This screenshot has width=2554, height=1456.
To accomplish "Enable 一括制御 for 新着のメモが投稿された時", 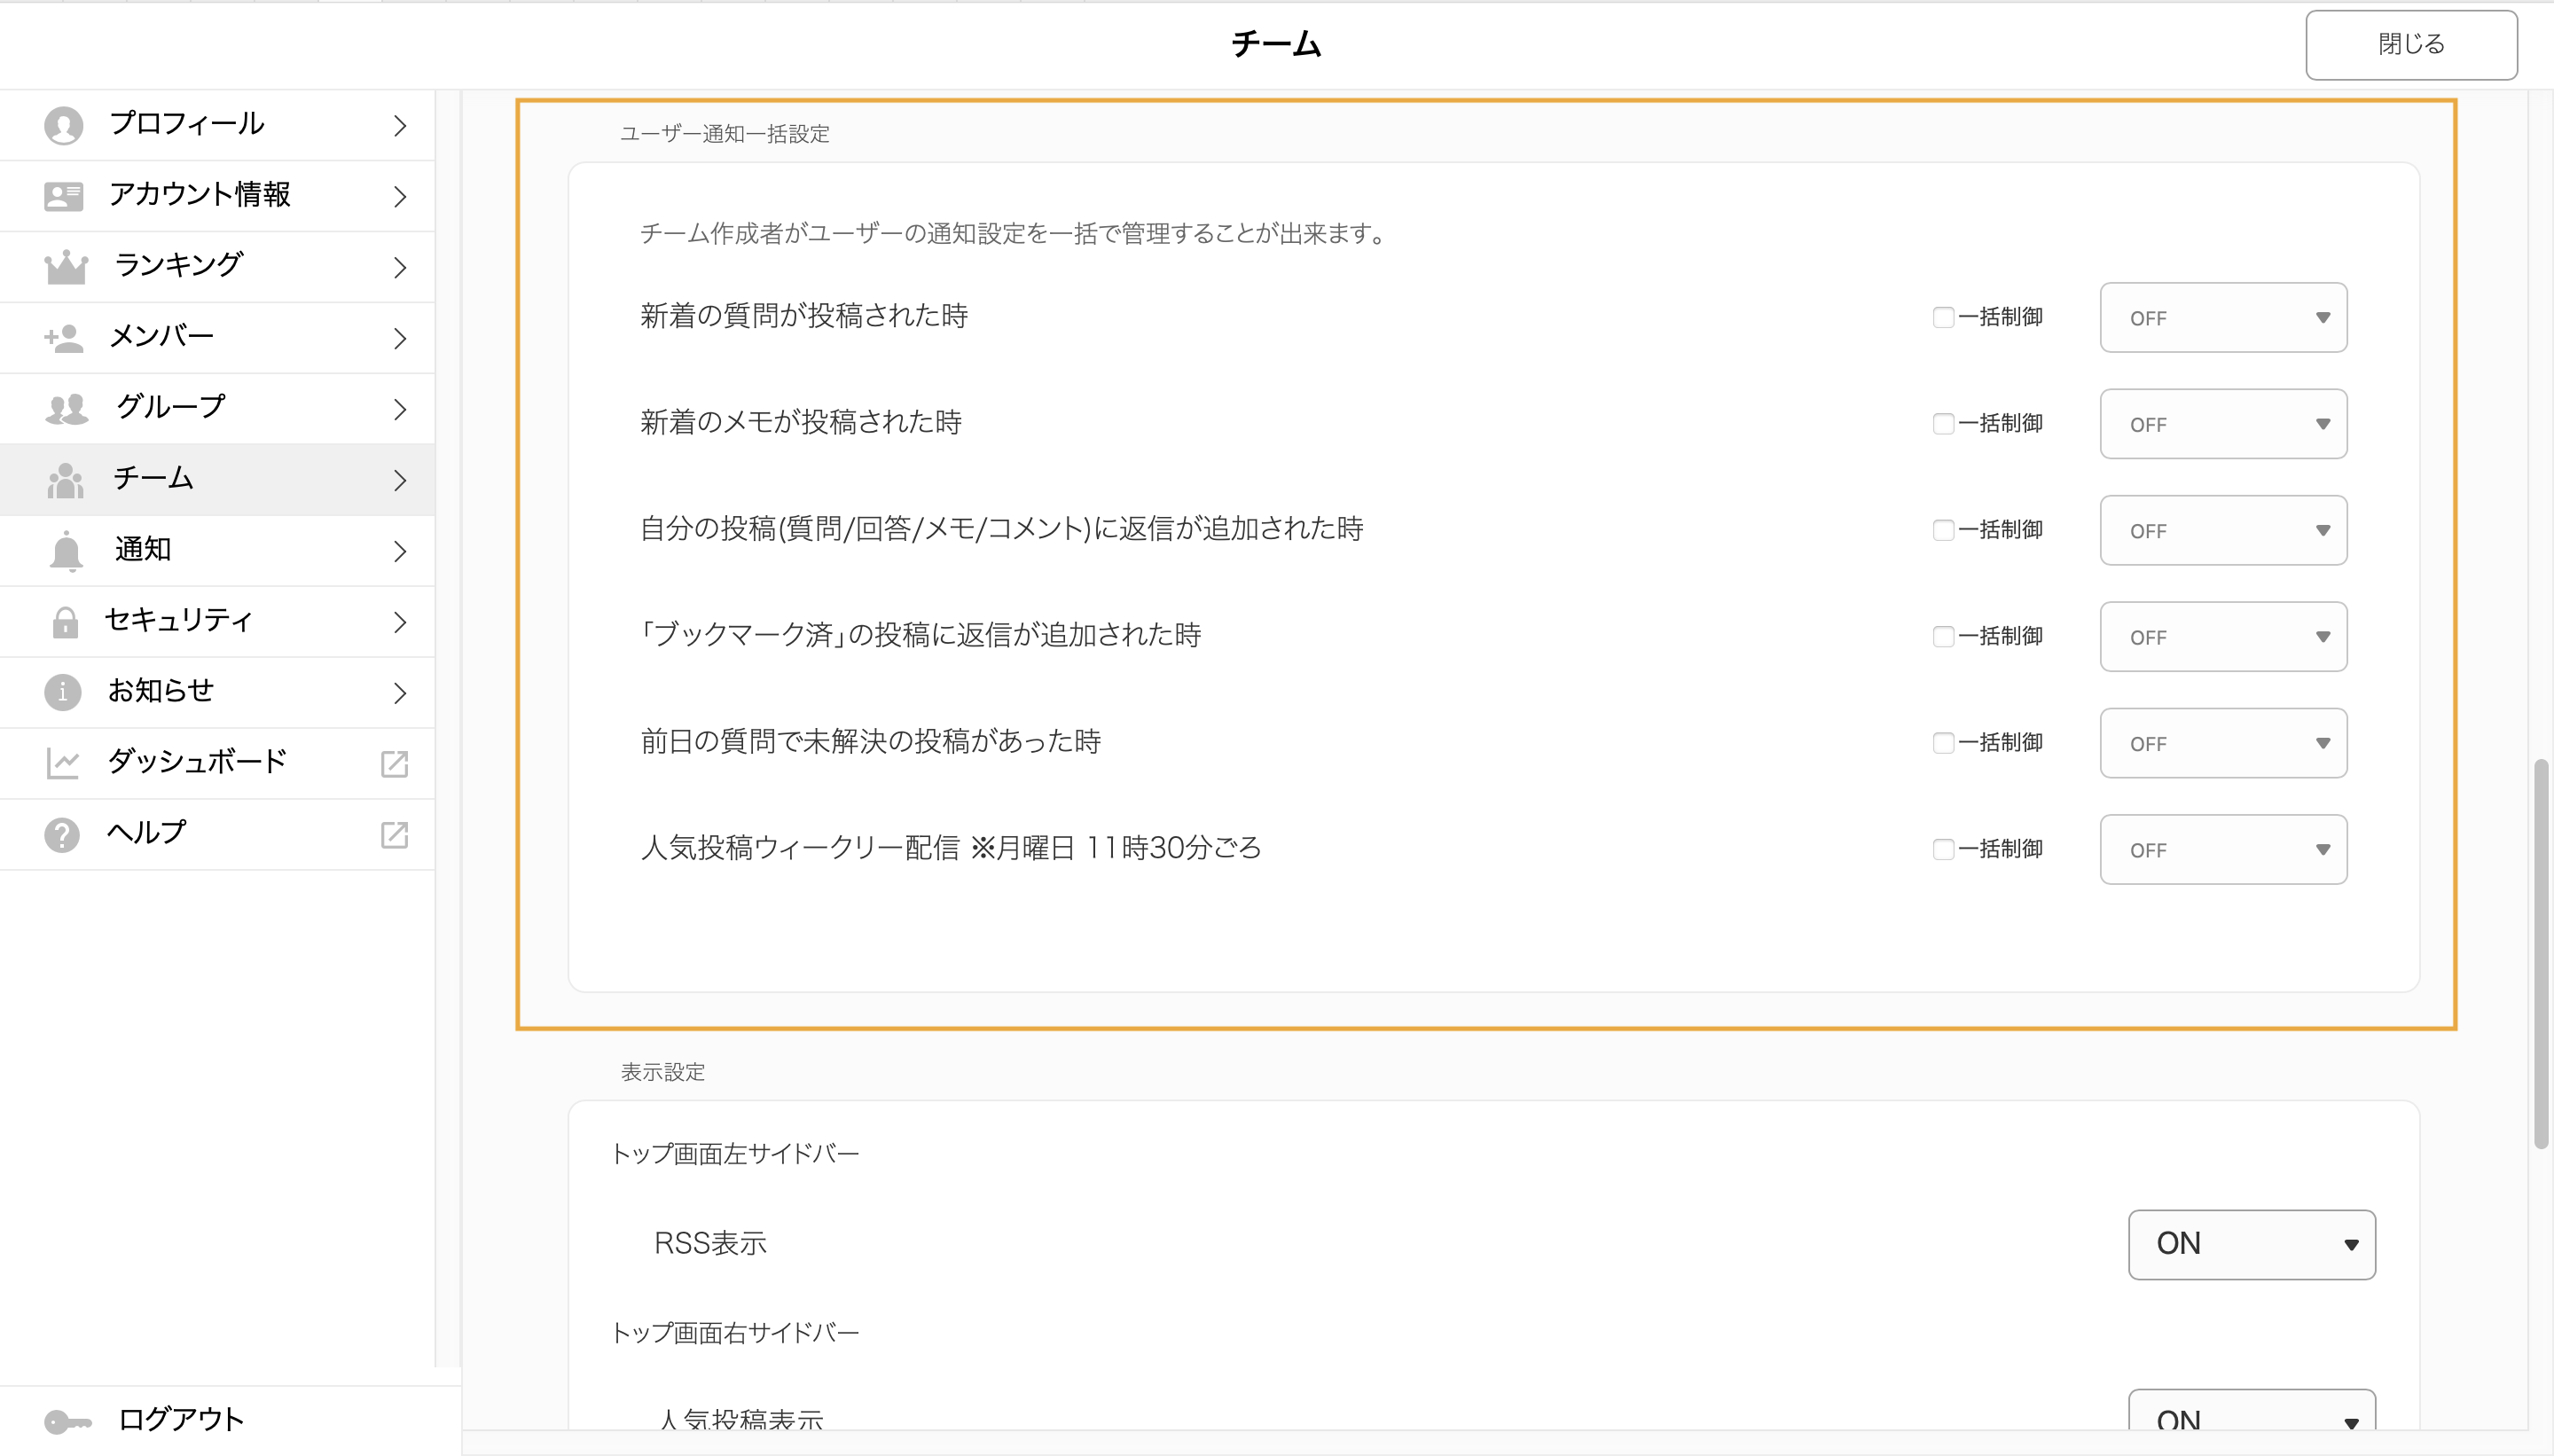I will pos(1943,424).
